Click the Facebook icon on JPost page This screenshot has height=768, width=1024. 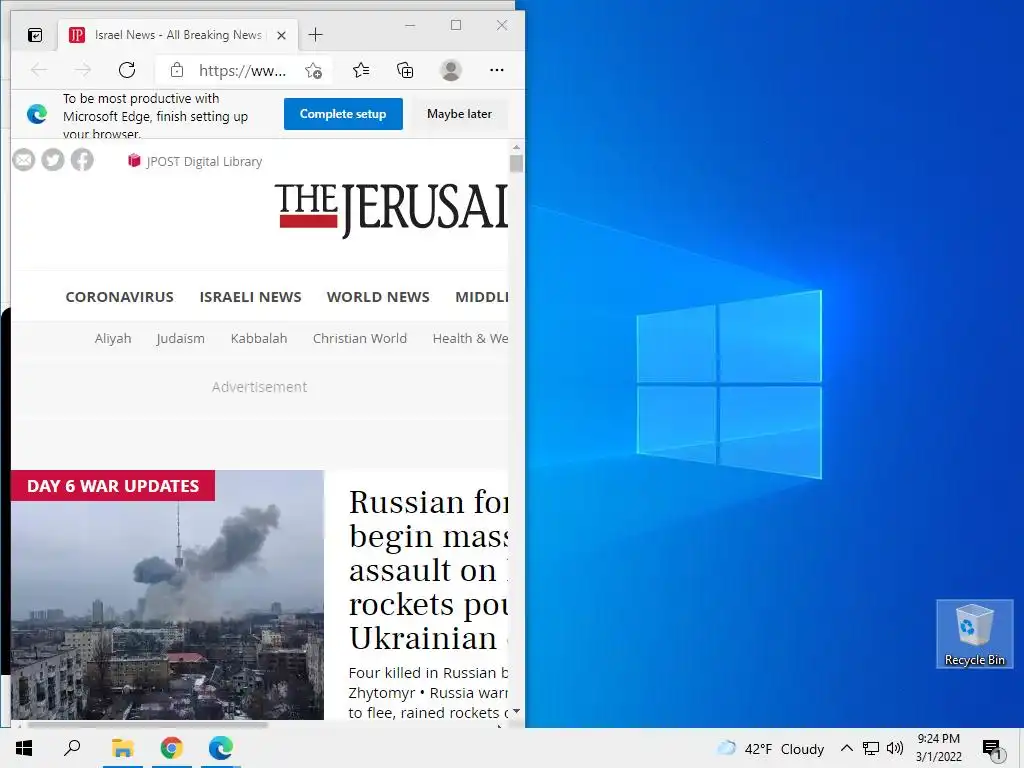tap(82, 160)
